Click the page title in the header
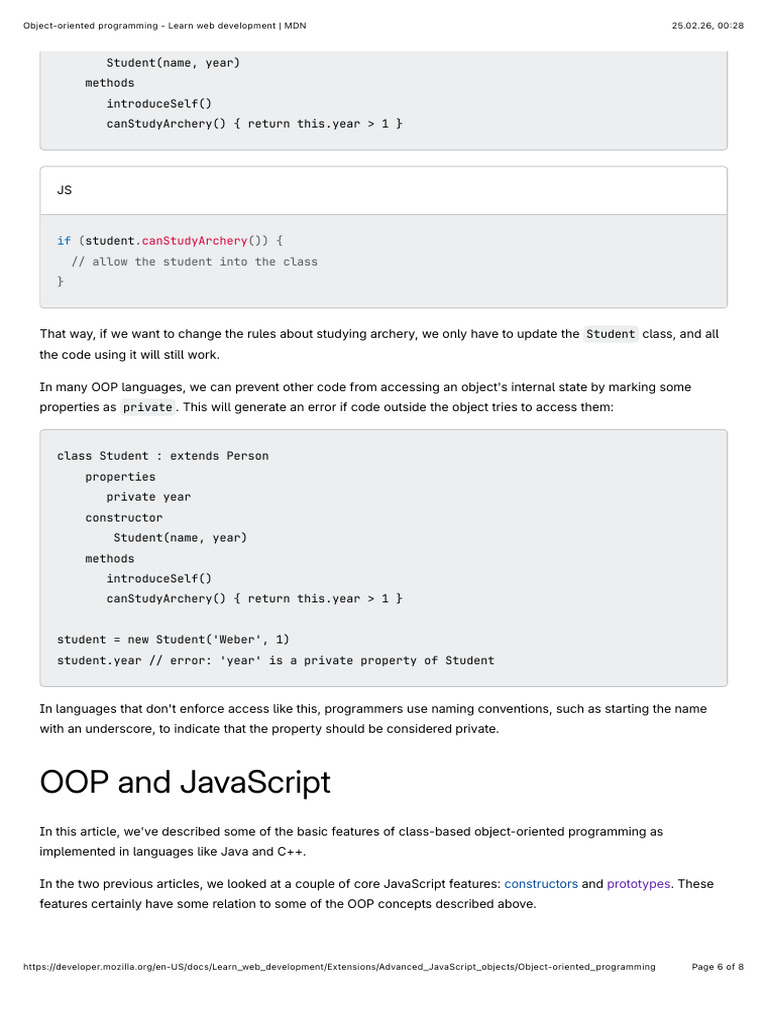 [x=164, y=26]
